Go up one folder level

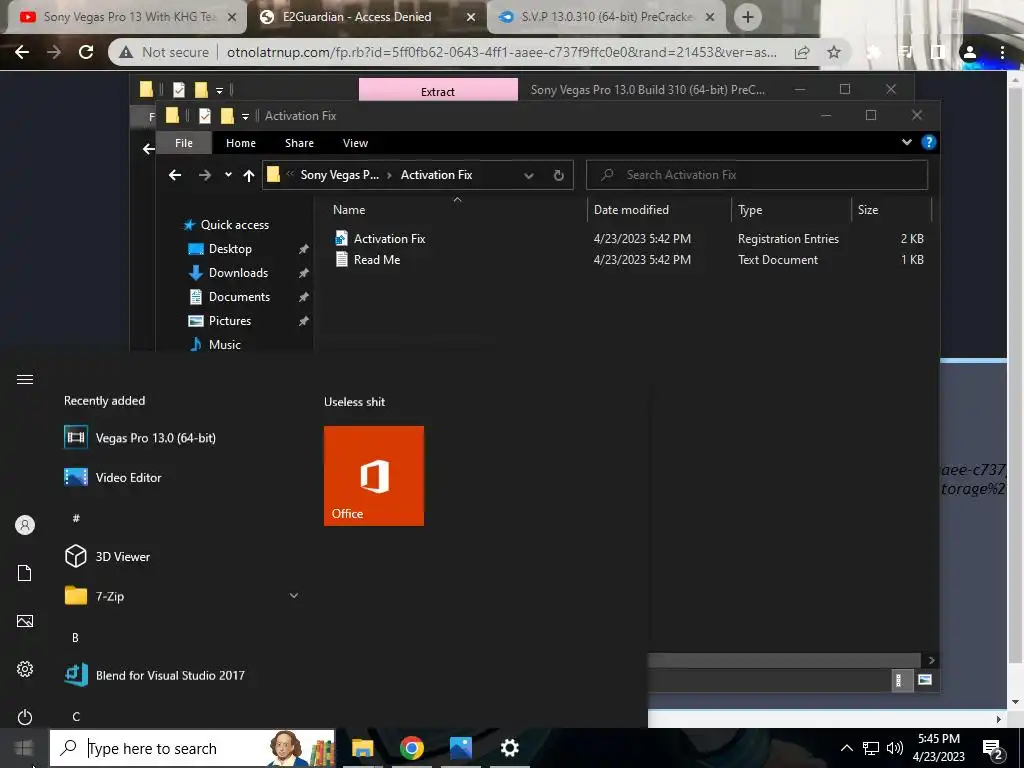coord(249,175)
